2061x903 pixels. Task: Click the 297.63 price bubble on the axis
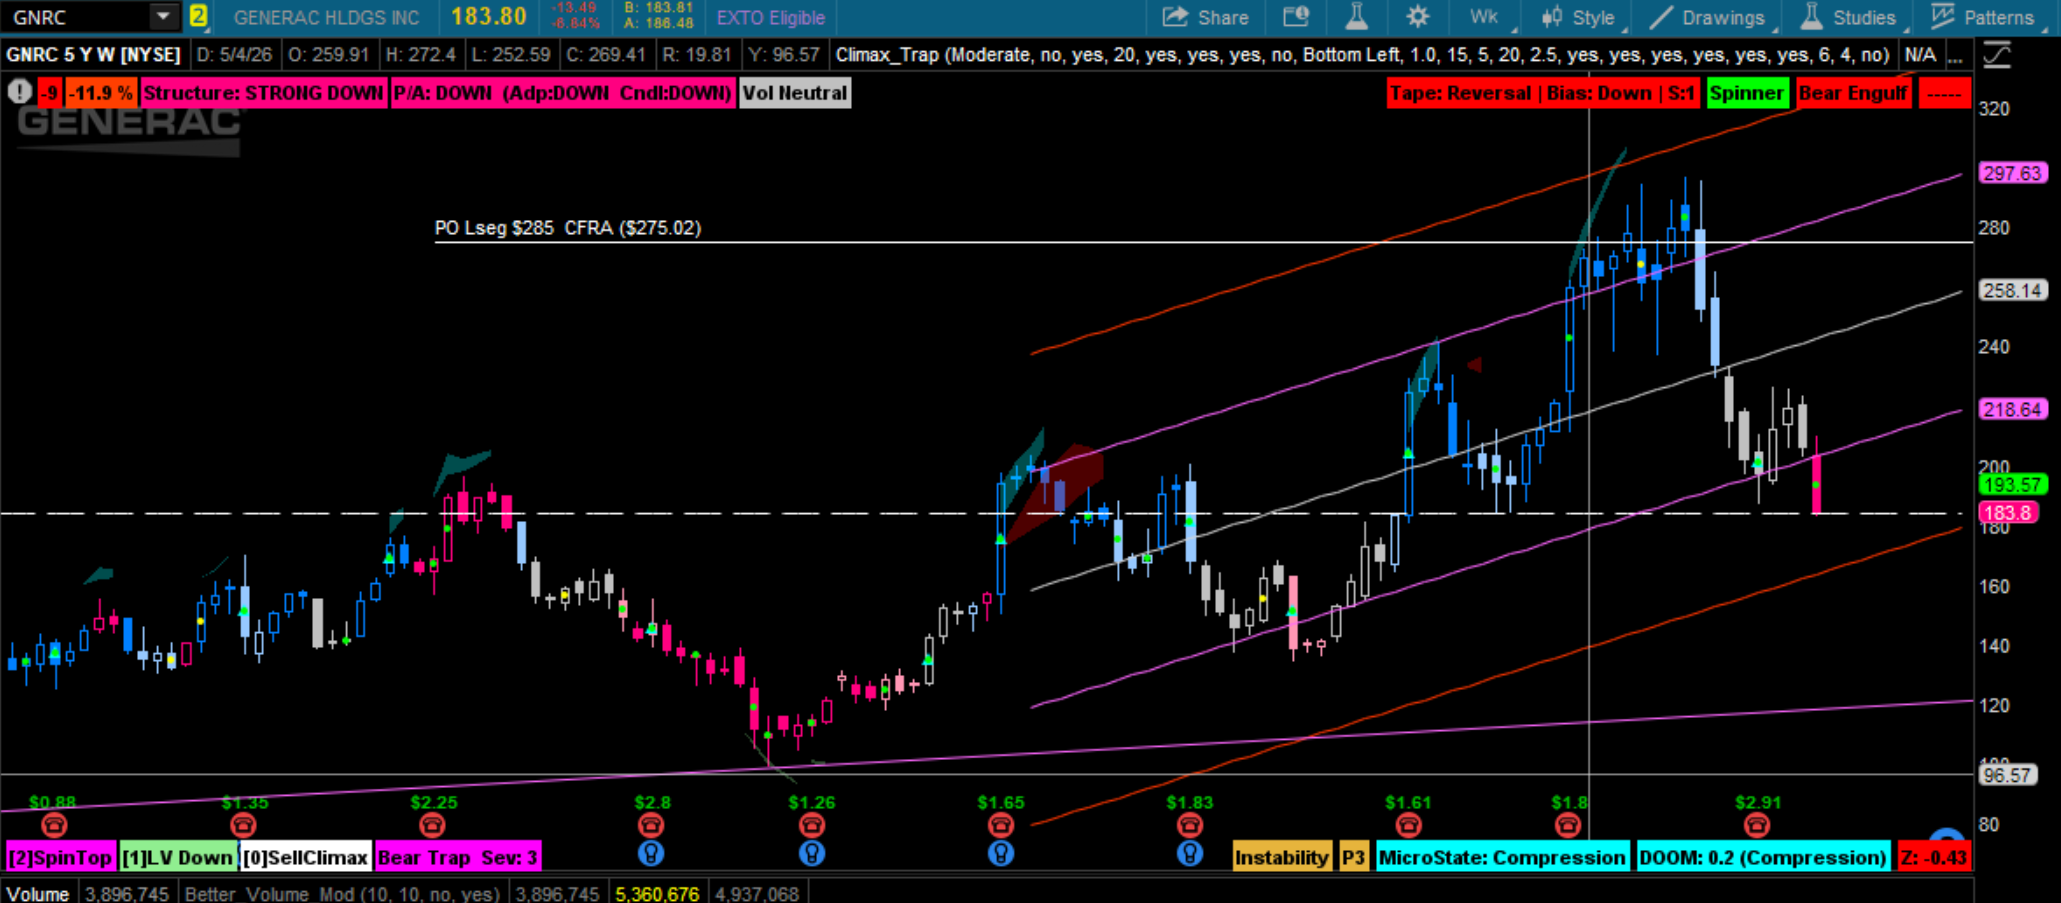2012,173
